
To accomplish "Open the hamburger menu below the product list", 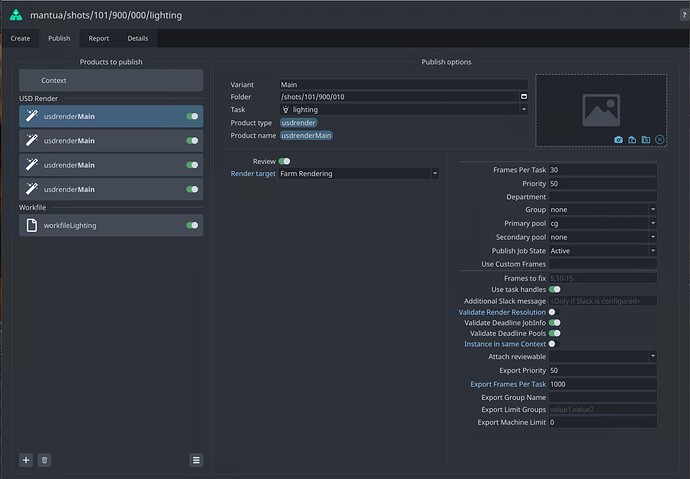I will pos(196,460).
